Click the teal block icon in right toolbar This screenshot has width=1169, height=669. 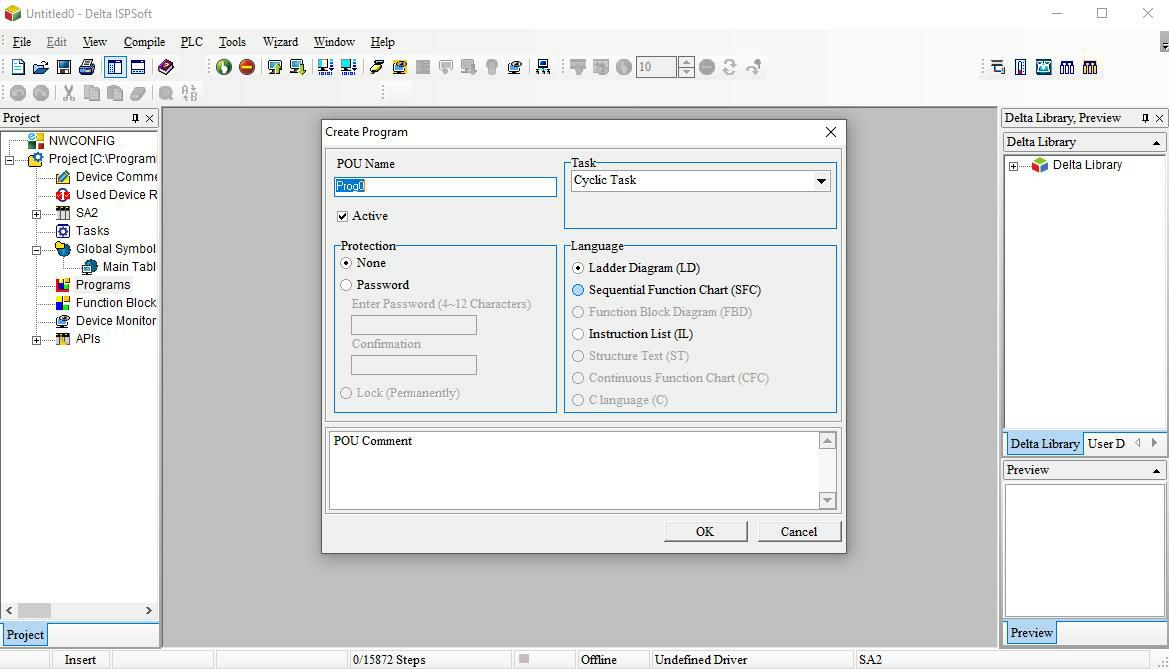[x=1044, y=67]
